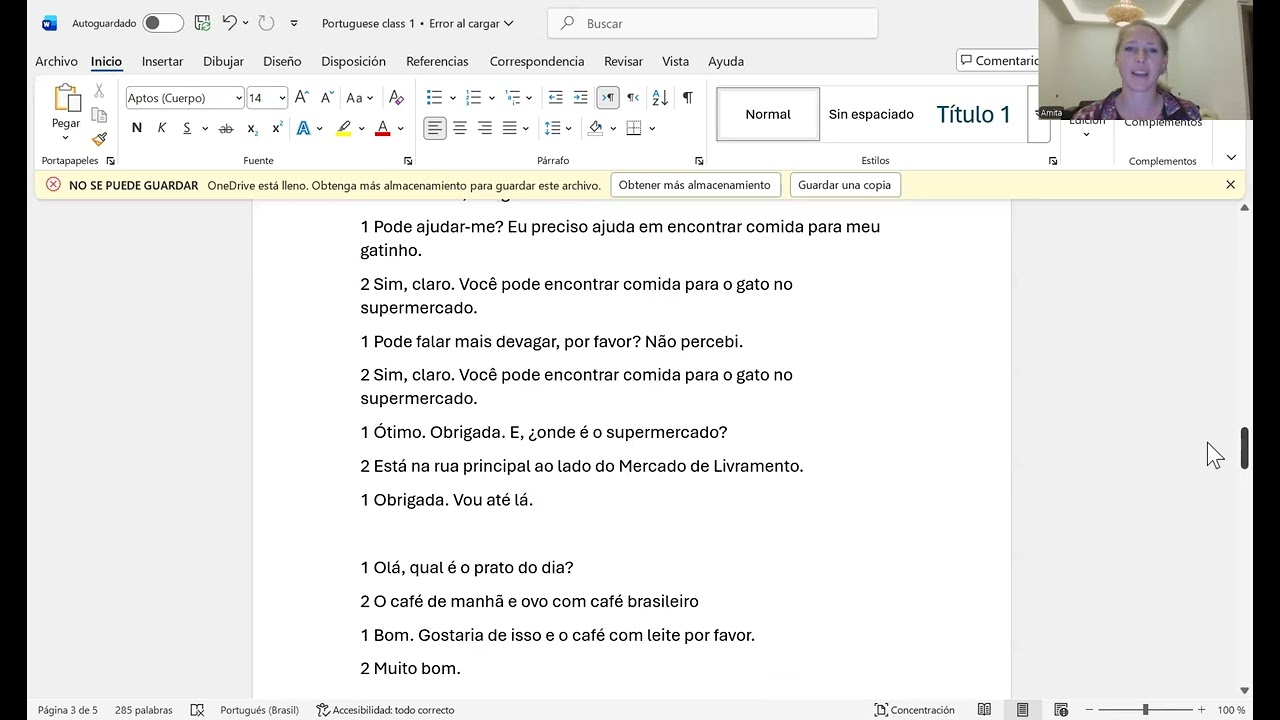1280x720 pixels.
Task: Toggle italic formatting K
Action: click(x=162, y=128)
